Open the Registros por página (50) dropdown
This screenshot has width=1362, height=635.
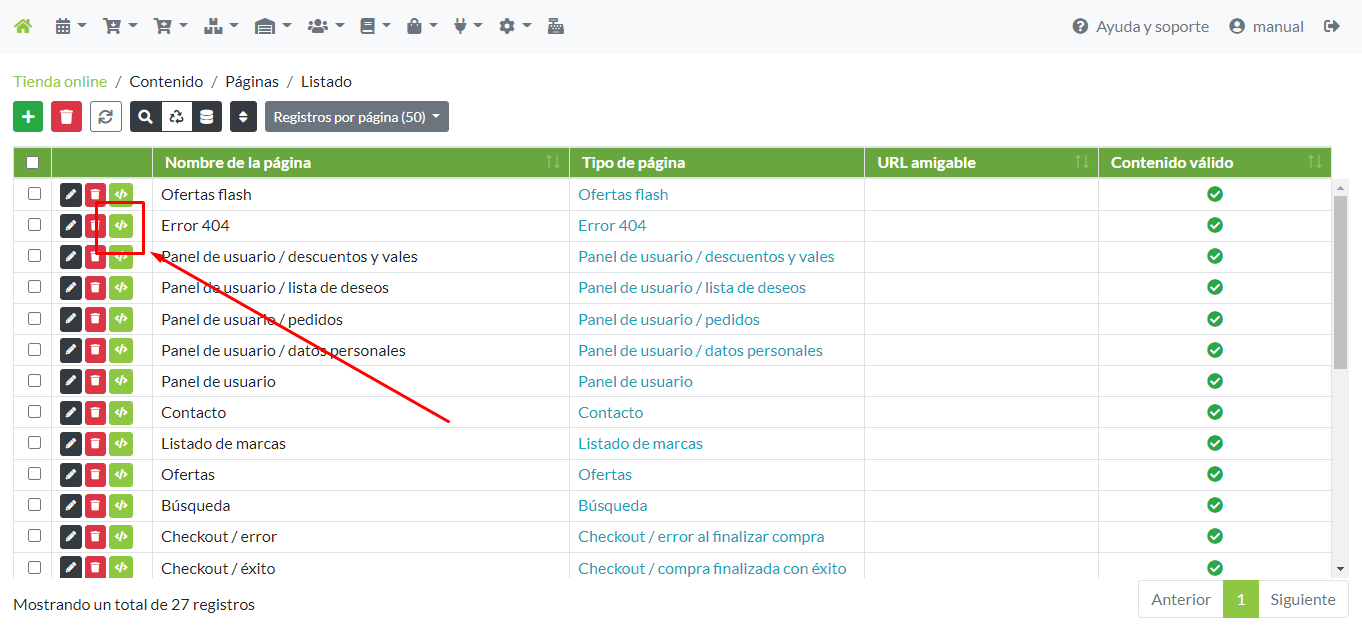tap(356, 117)
